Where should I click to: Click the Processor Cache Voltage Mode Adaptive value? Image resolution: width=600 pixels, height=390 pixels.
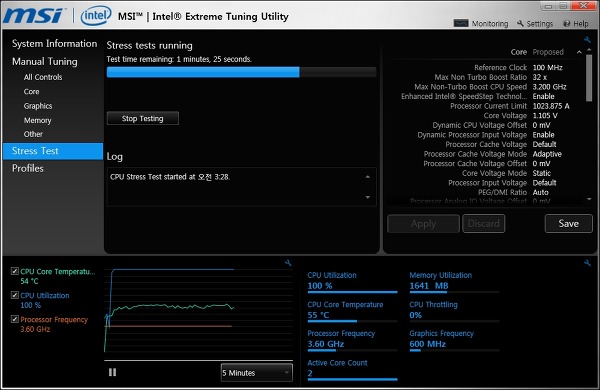pyautogui.click(x=547, y=154)
